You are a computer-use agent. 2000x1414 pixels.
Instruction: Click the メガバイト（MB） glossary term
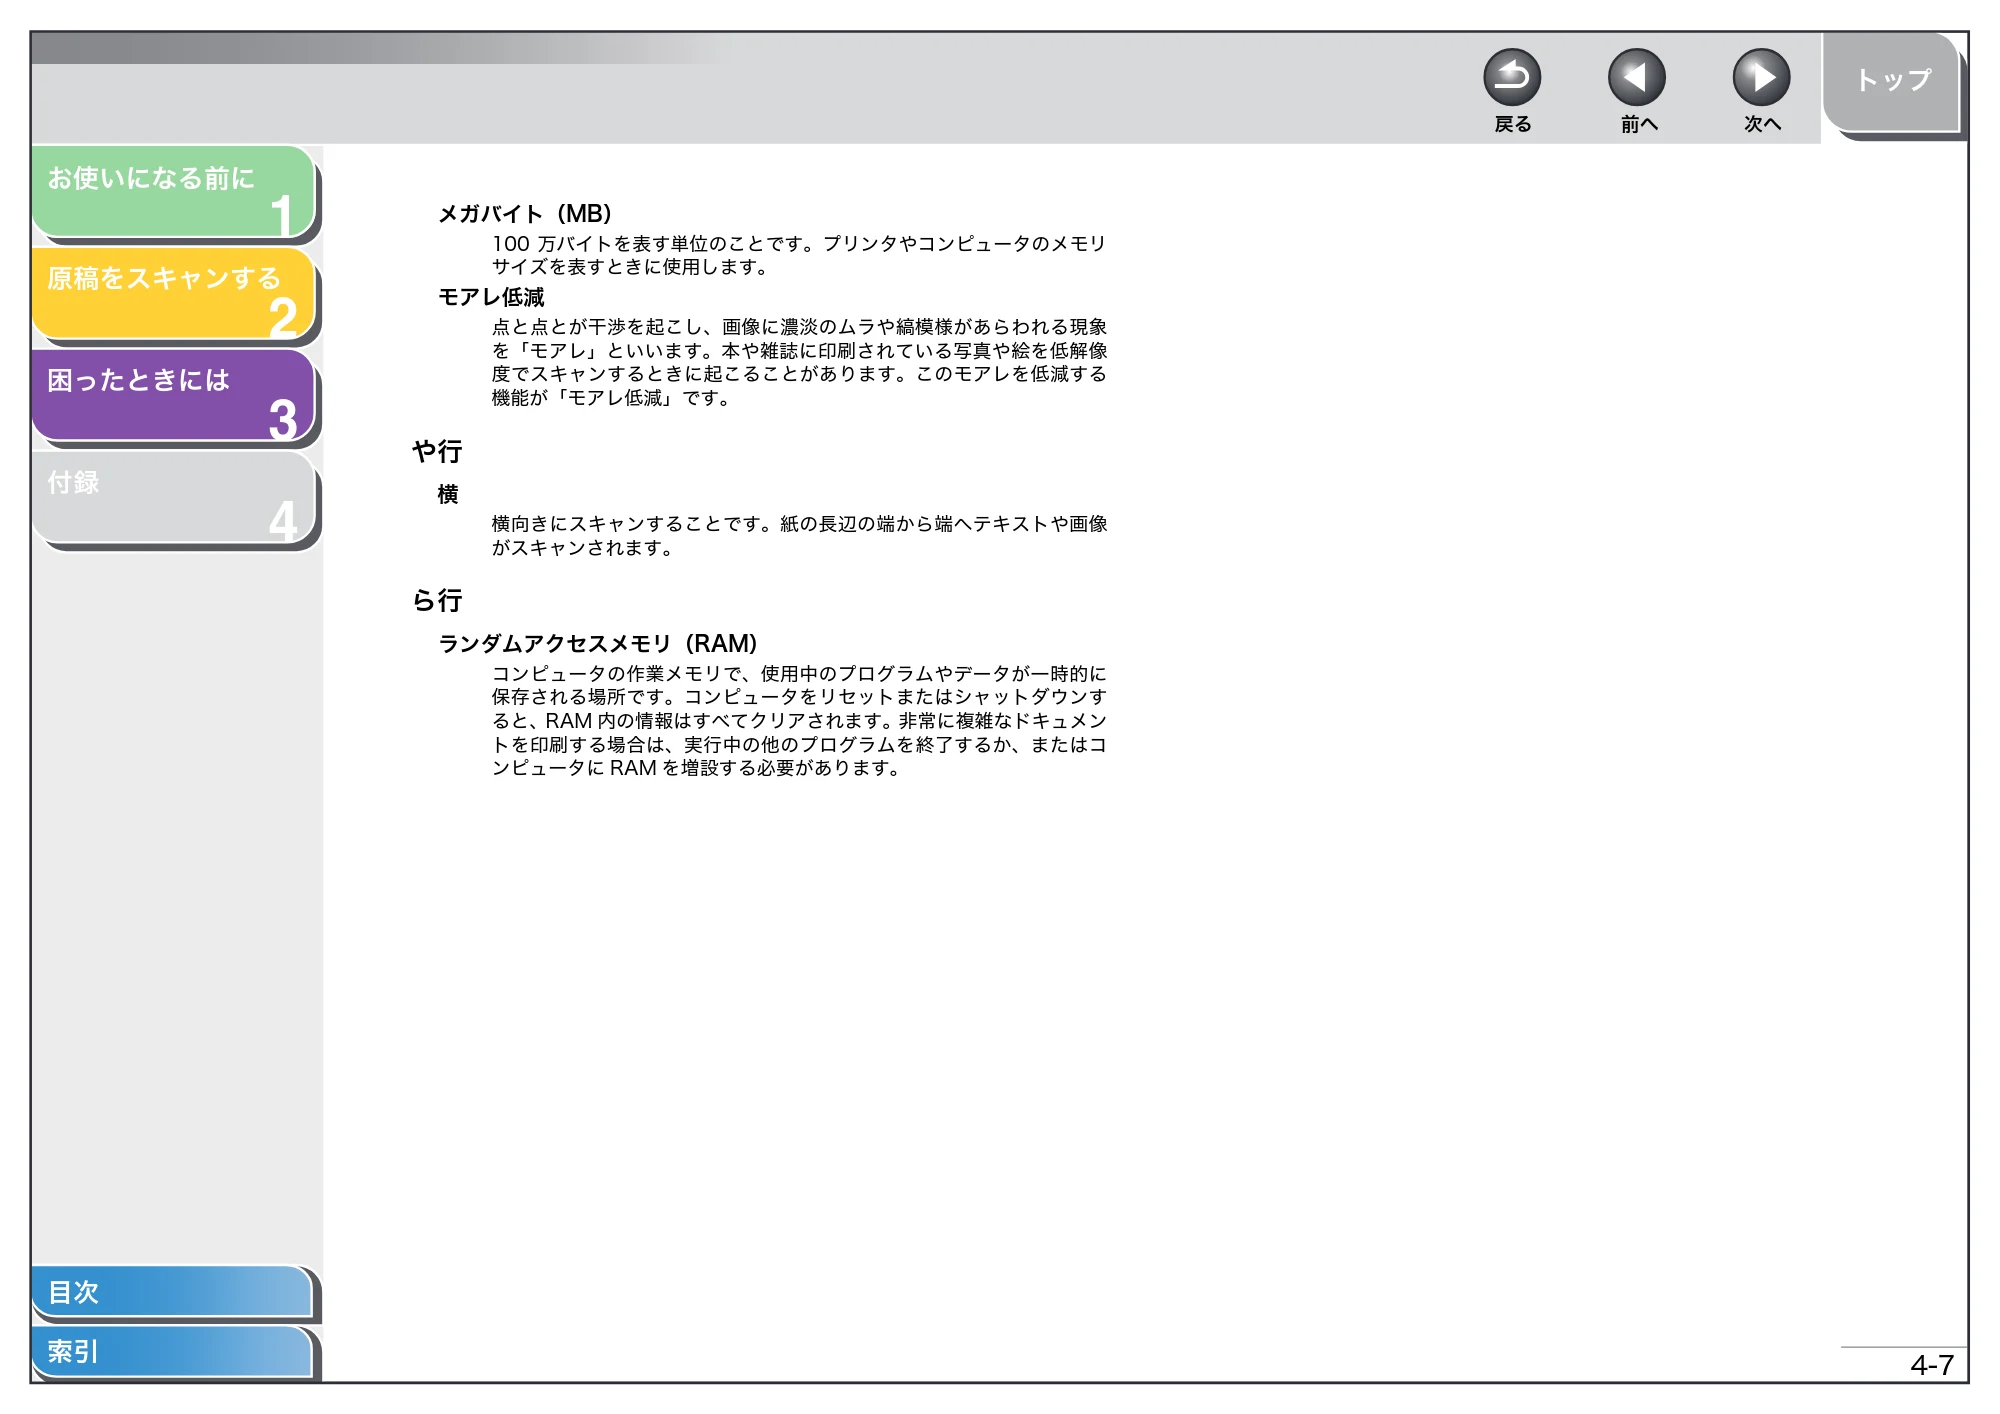pos(525,214)
